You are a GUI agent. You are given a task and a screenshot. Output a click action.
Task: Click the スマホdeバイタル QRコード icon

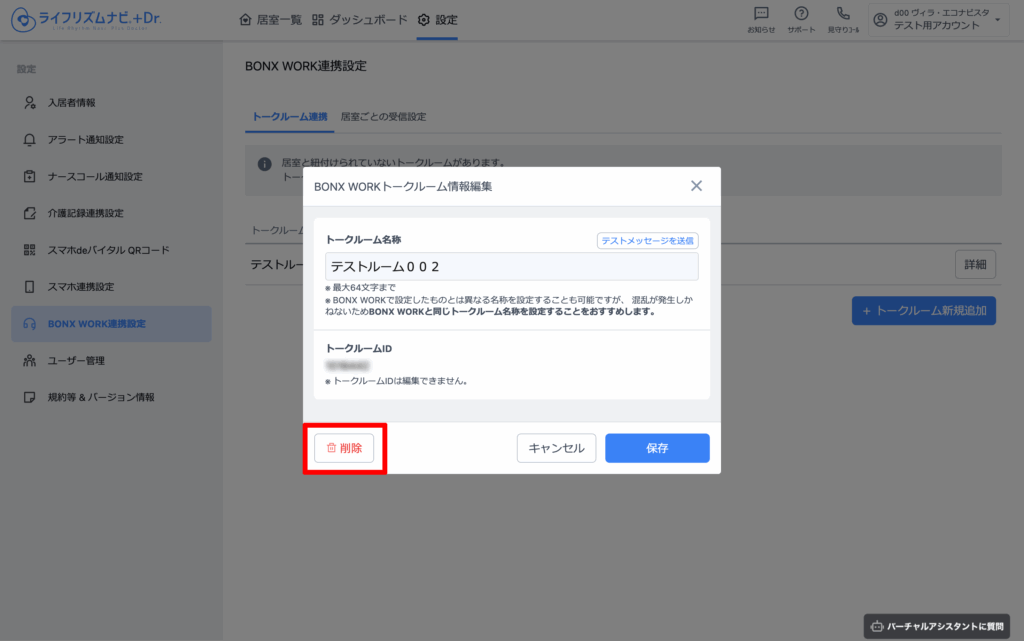pos(29,250)
